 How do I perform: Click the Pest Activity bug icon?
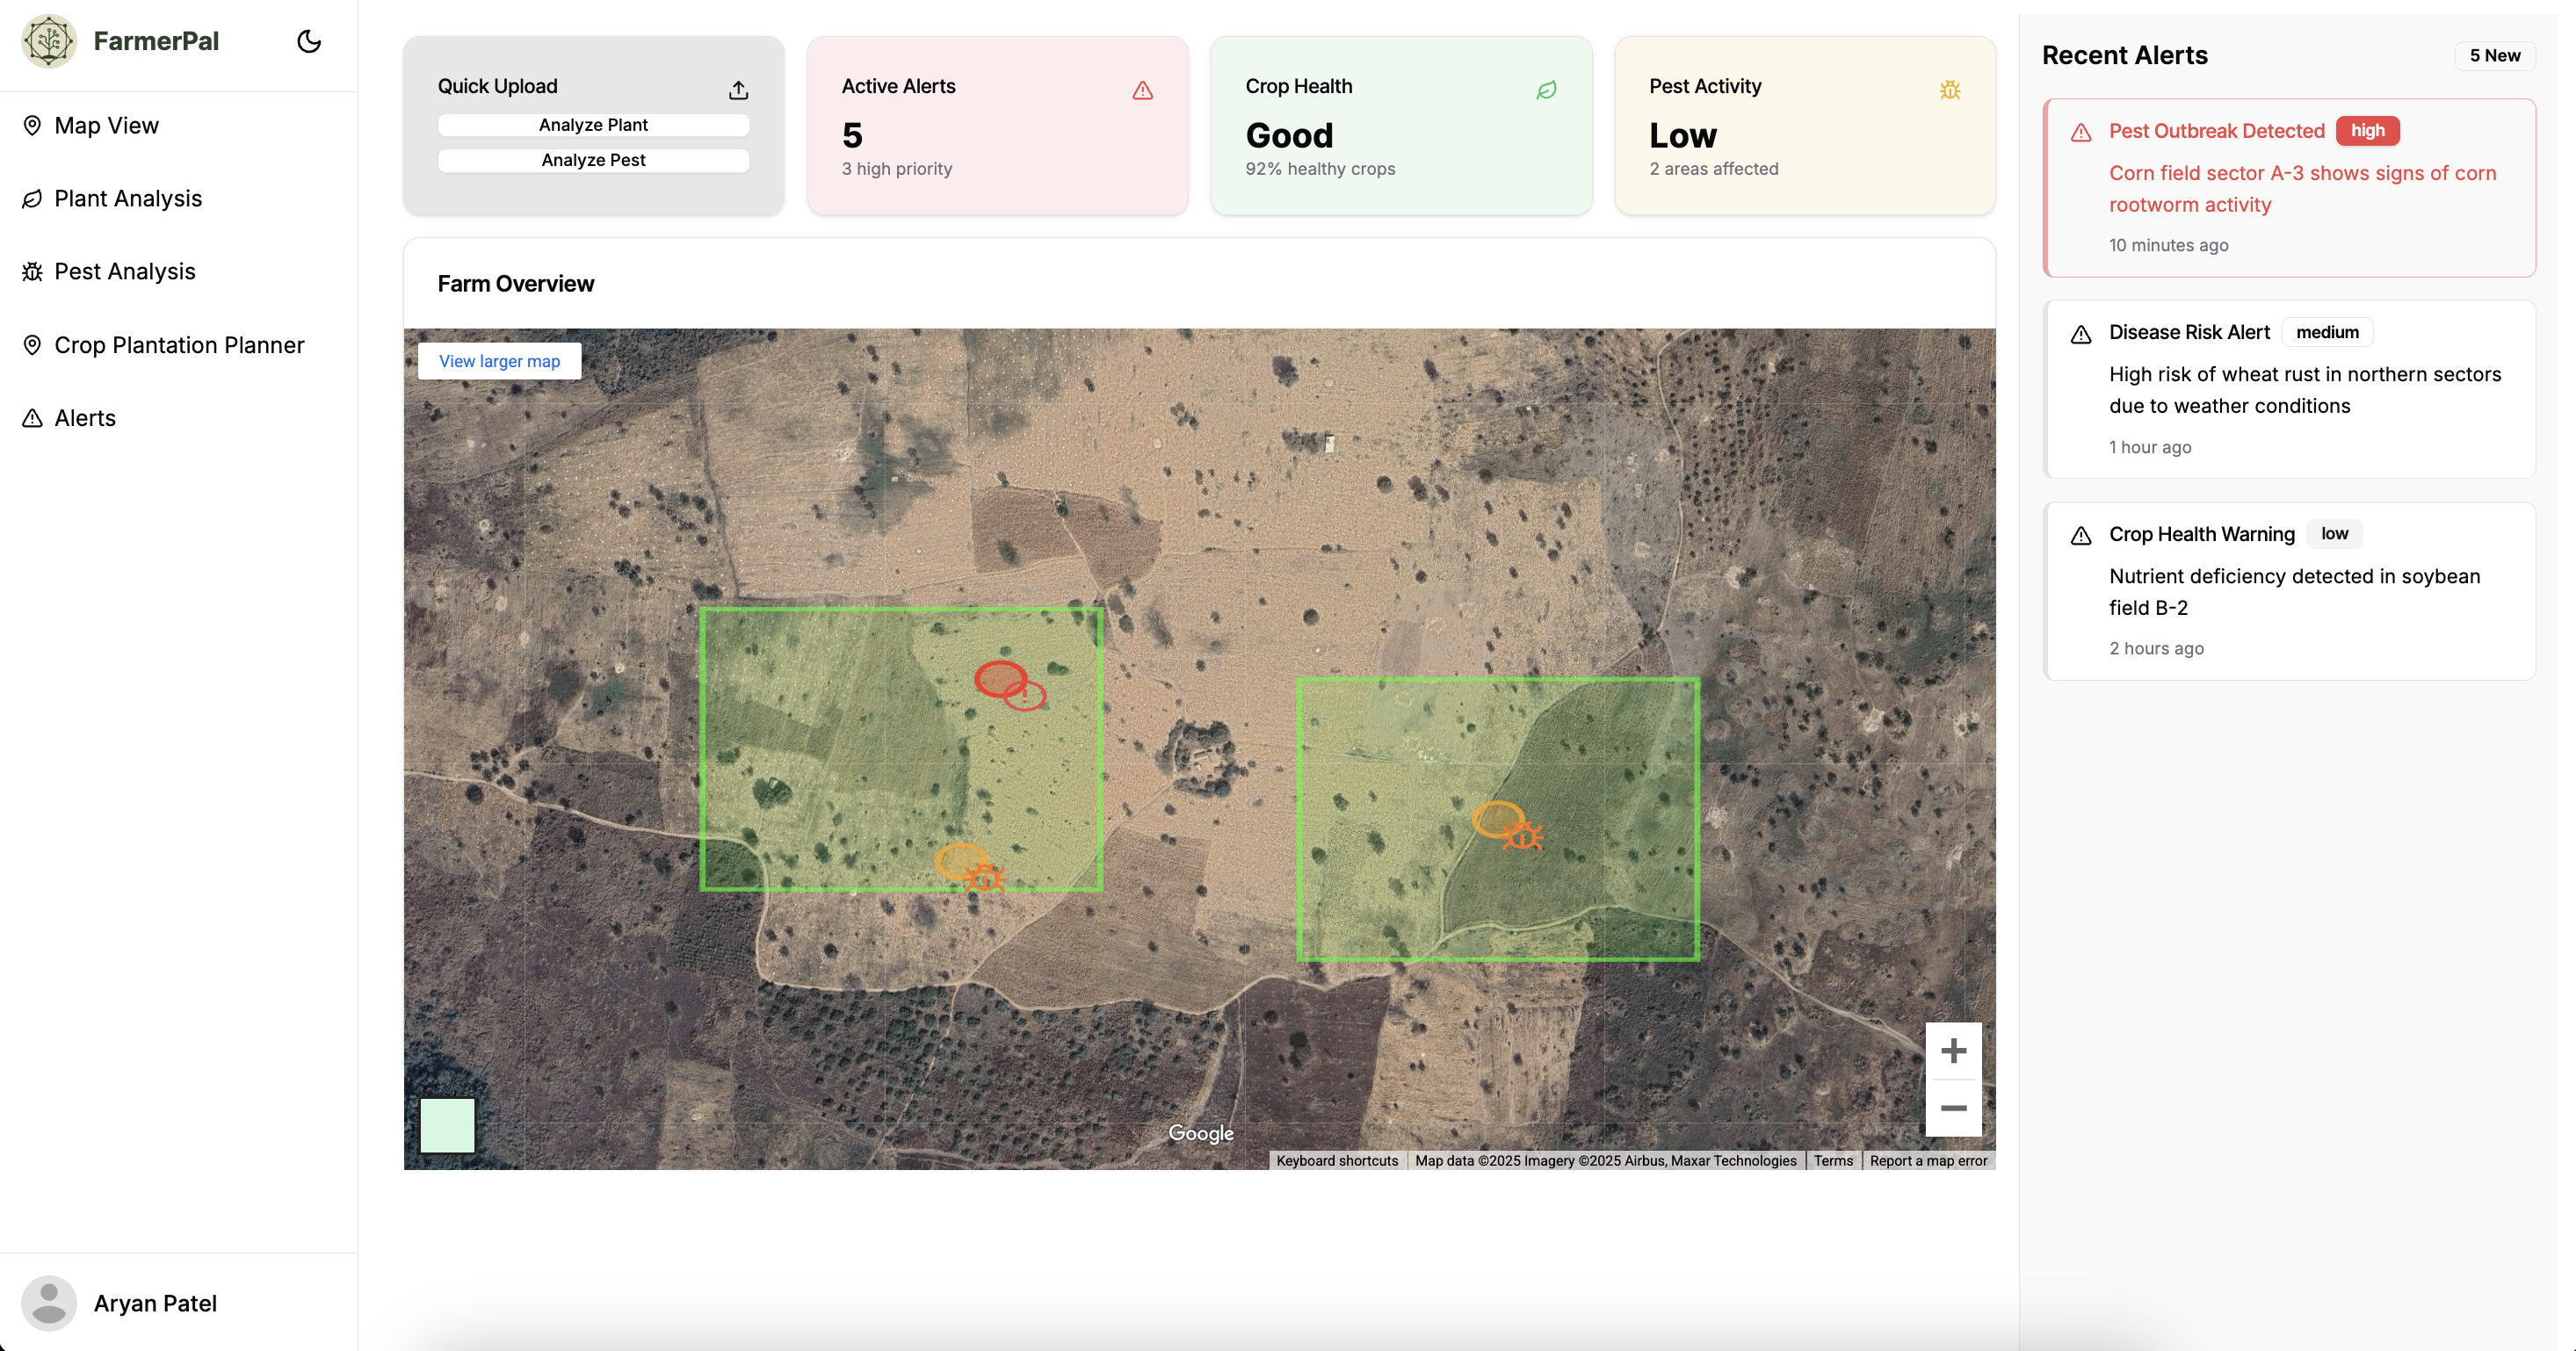1949,90
